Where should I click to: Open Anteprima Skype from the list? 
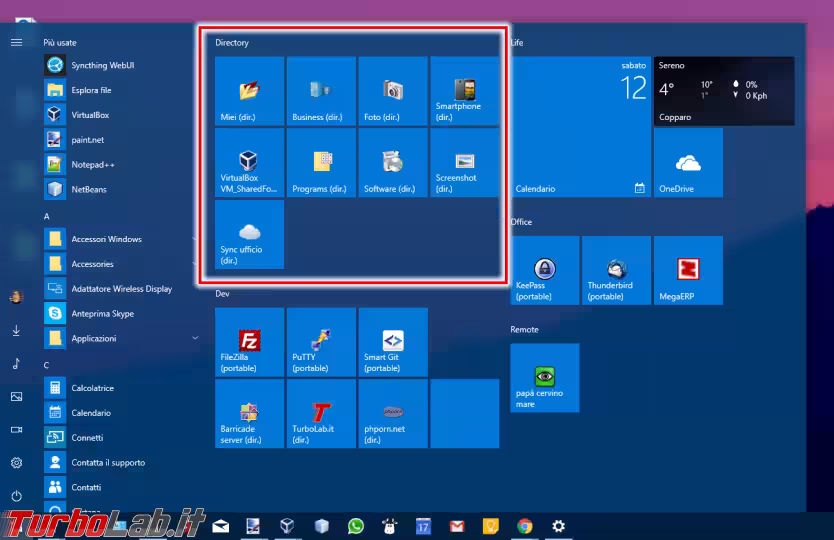[x=120, y=314]
